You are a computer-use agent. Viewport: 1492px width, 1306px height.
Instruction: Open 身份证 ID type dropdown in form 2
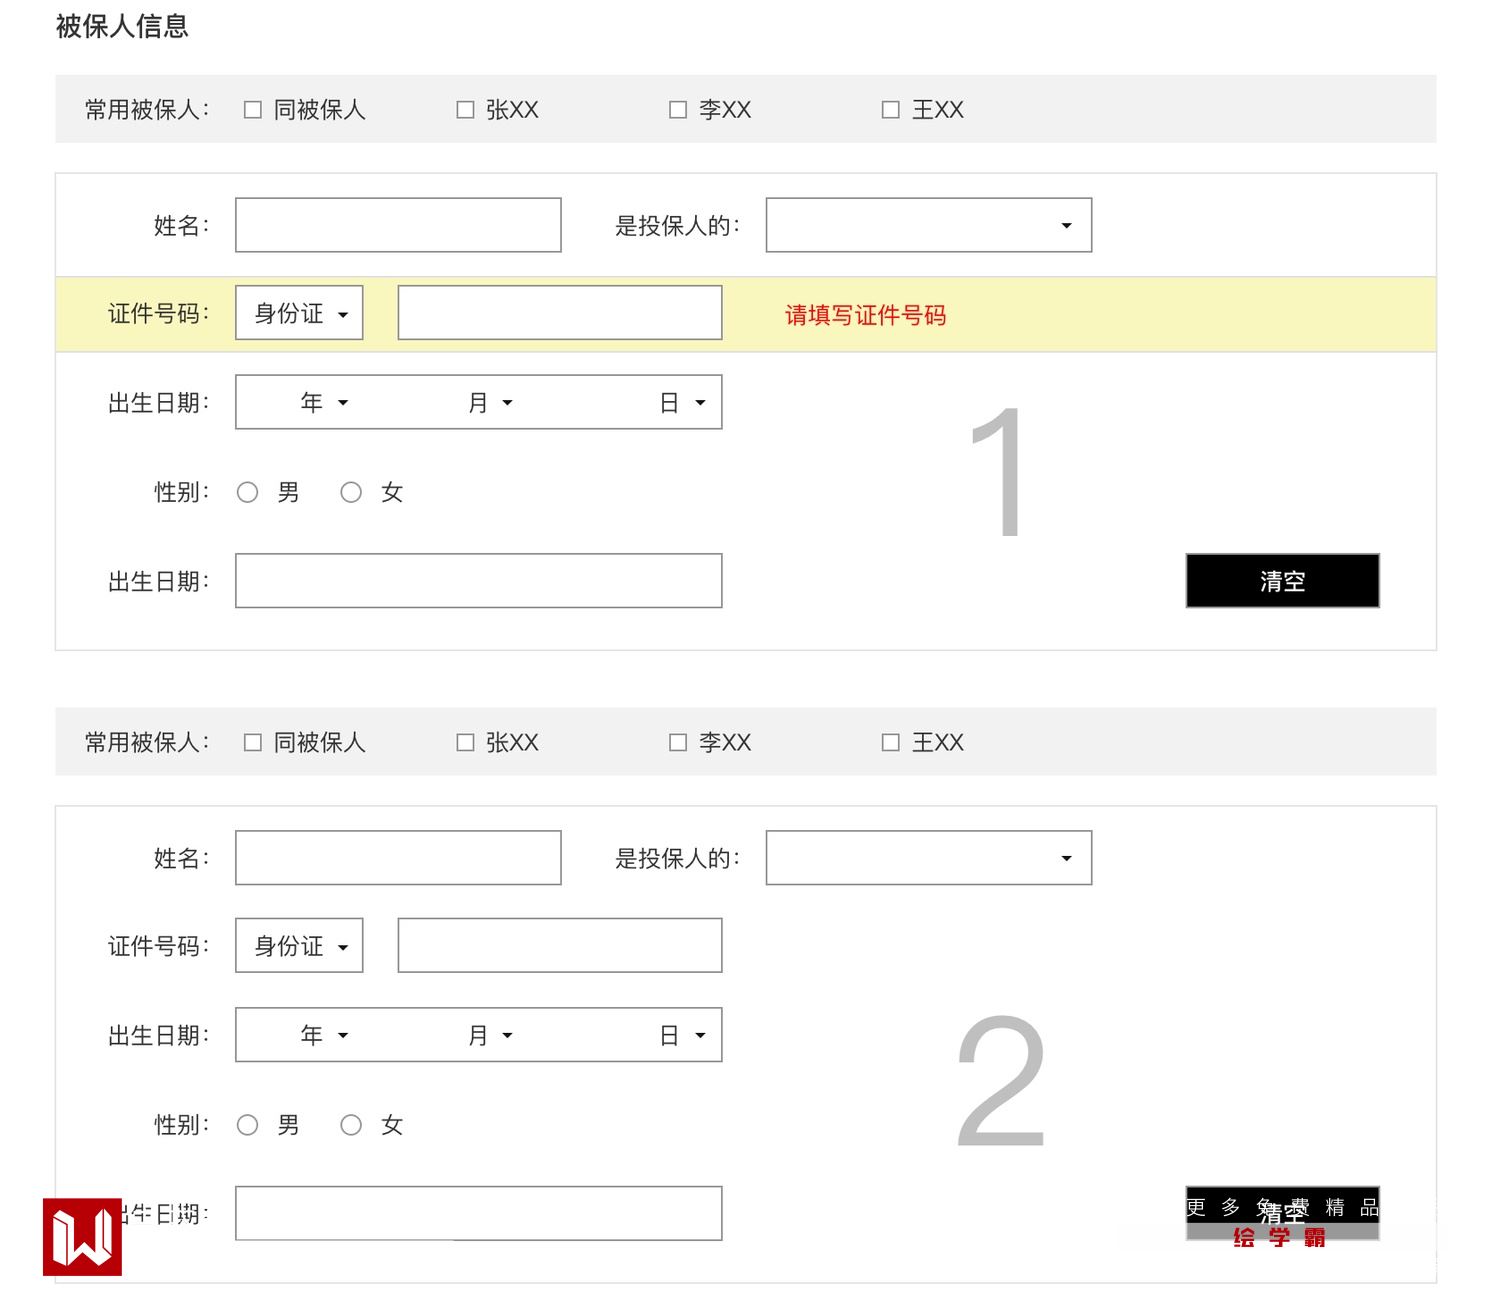click(x=299, y=946)
